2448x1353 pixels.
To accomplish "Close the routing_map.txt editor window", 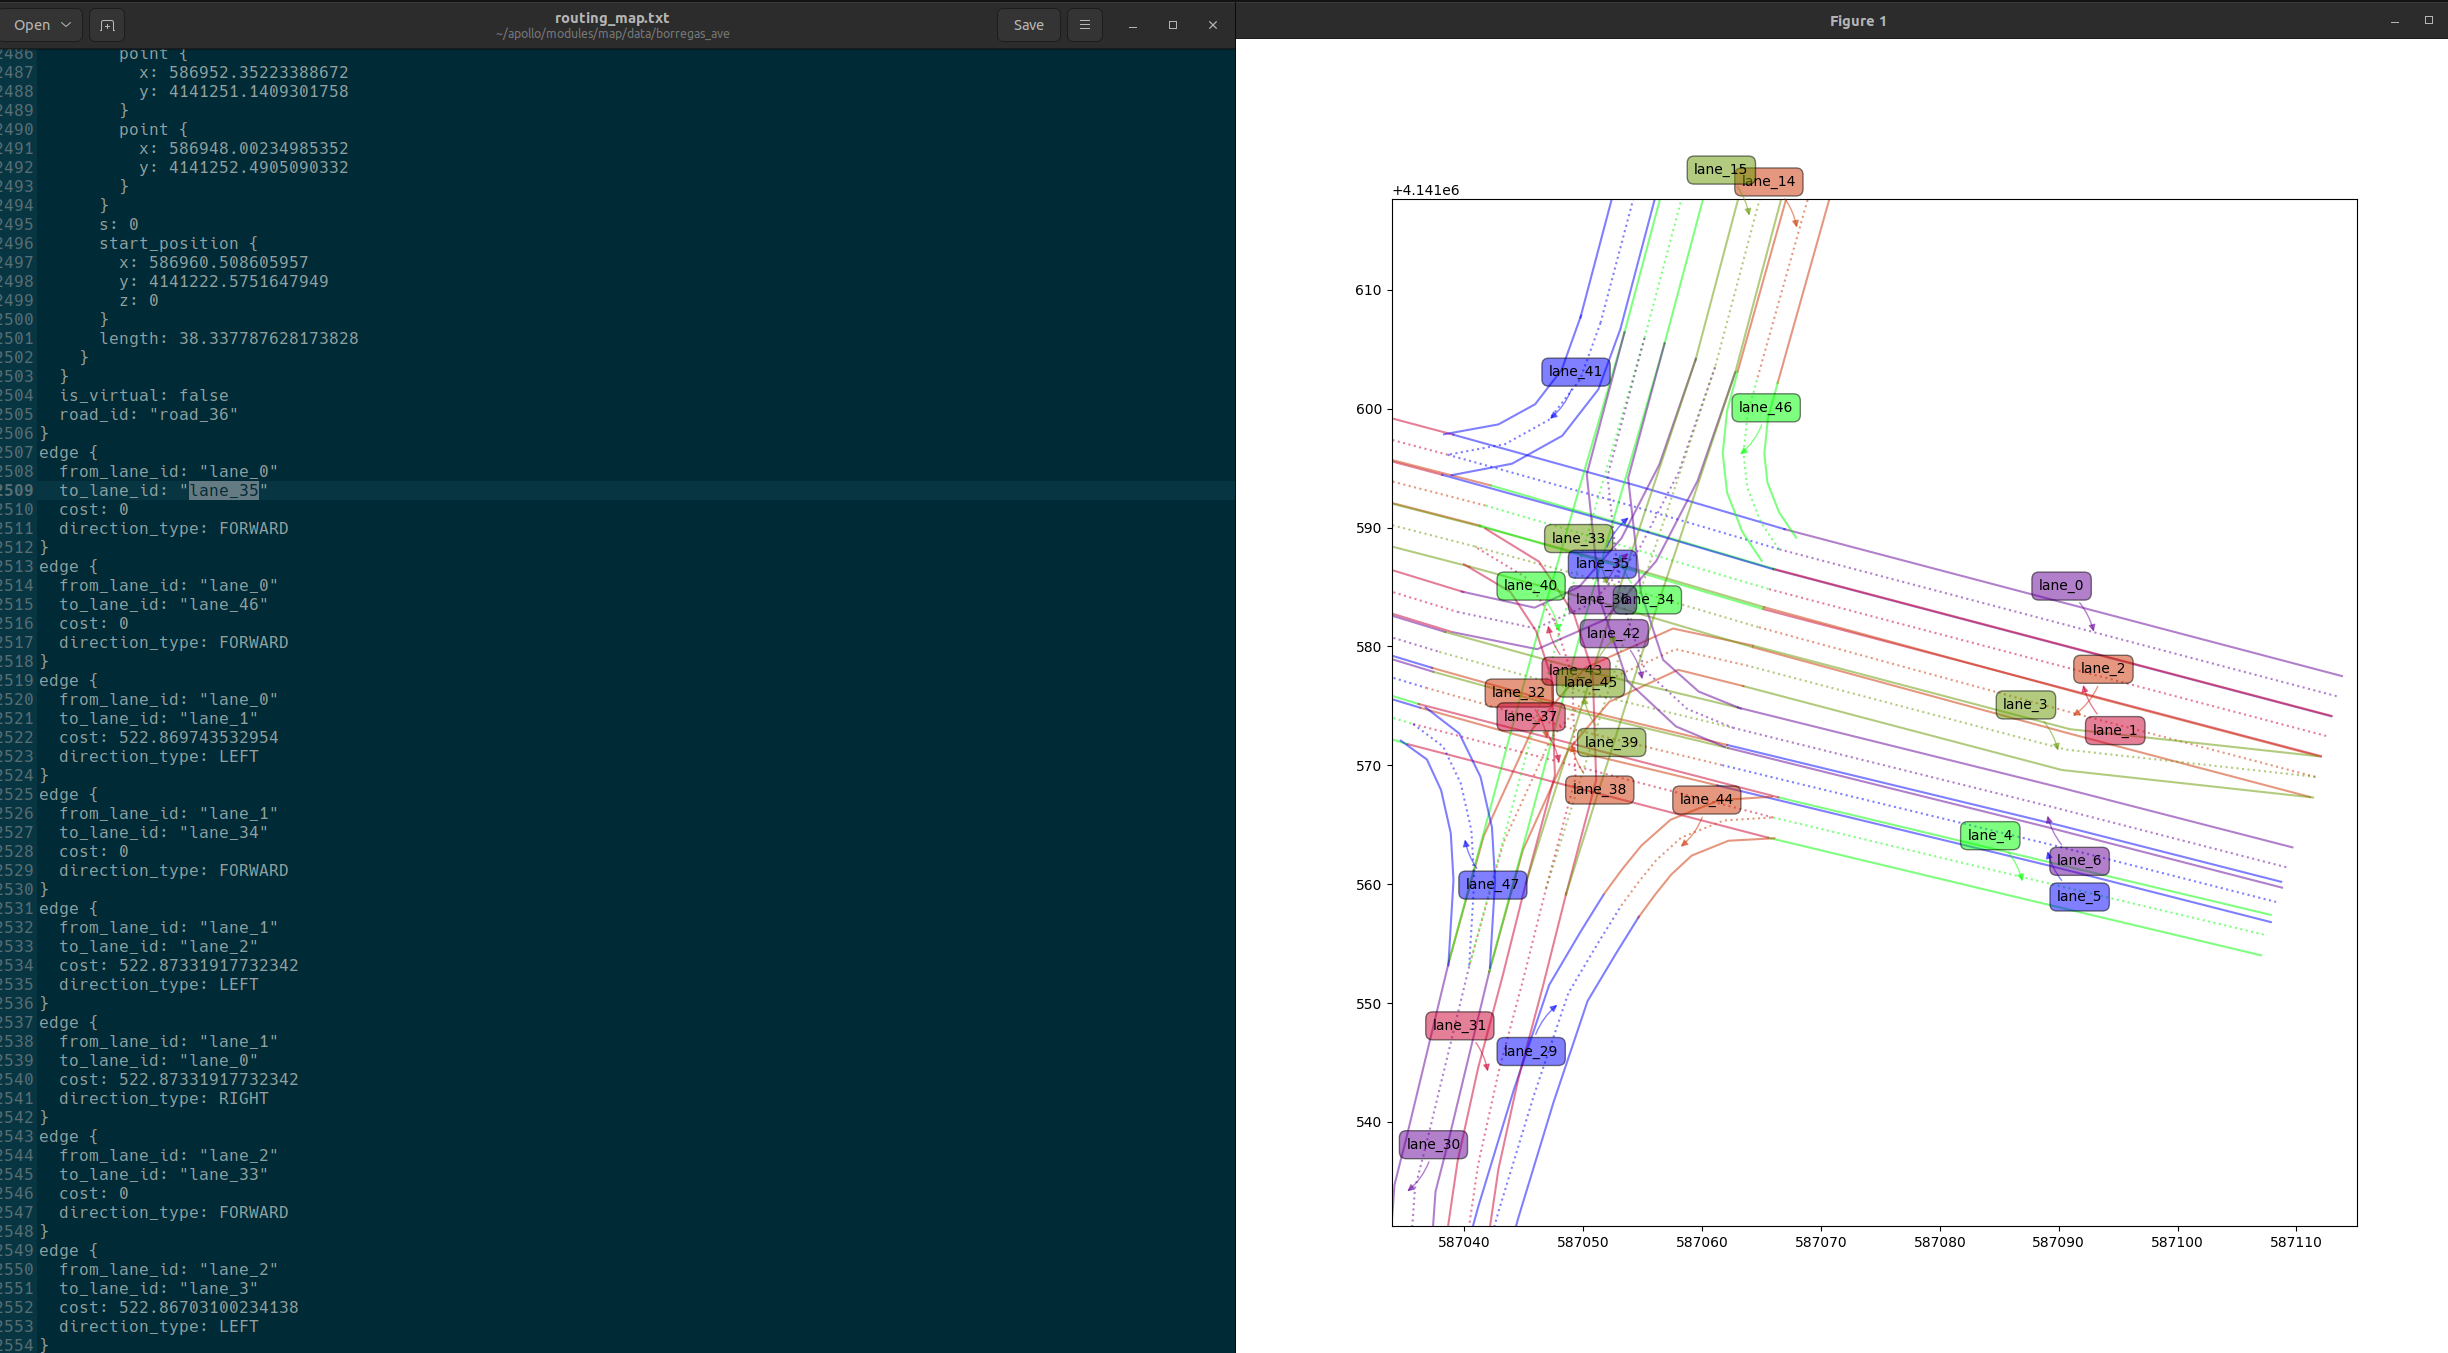I will [x=1212, y=25].
